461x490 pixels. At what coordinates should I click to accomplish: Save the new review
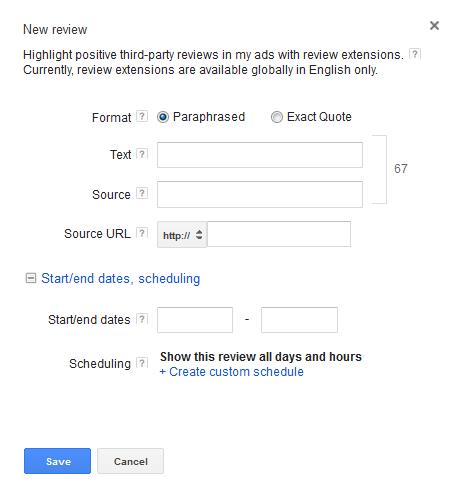pyautogui.click(x=57, y=461)
